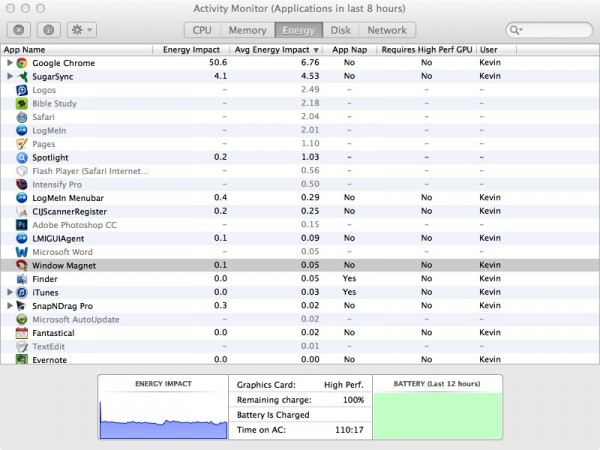Screen dimensions: 600x450
Task: Click the Time on AC 110:17 value
Action: coord(349,430)
